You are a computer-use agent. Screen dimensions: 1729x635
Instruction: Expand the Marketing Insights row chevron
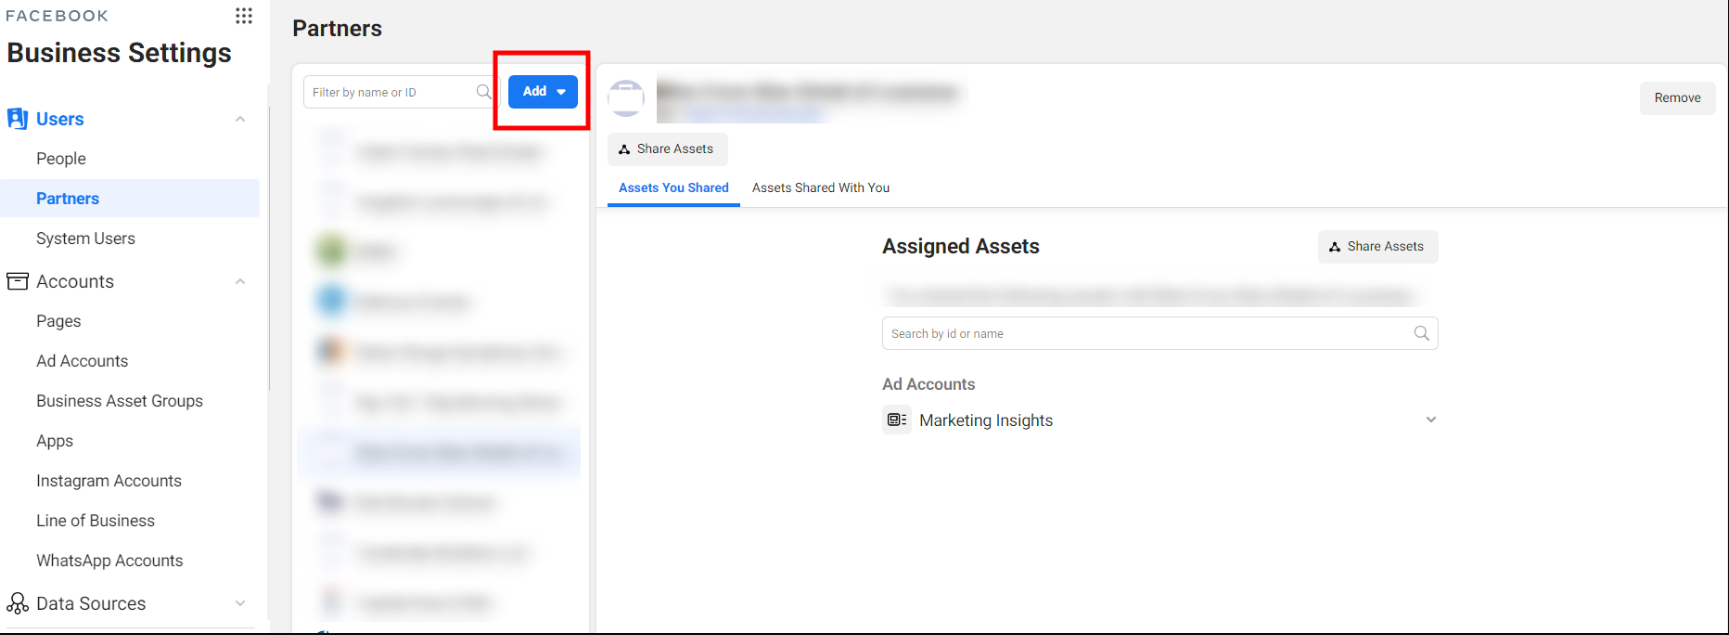point(1431,420)
